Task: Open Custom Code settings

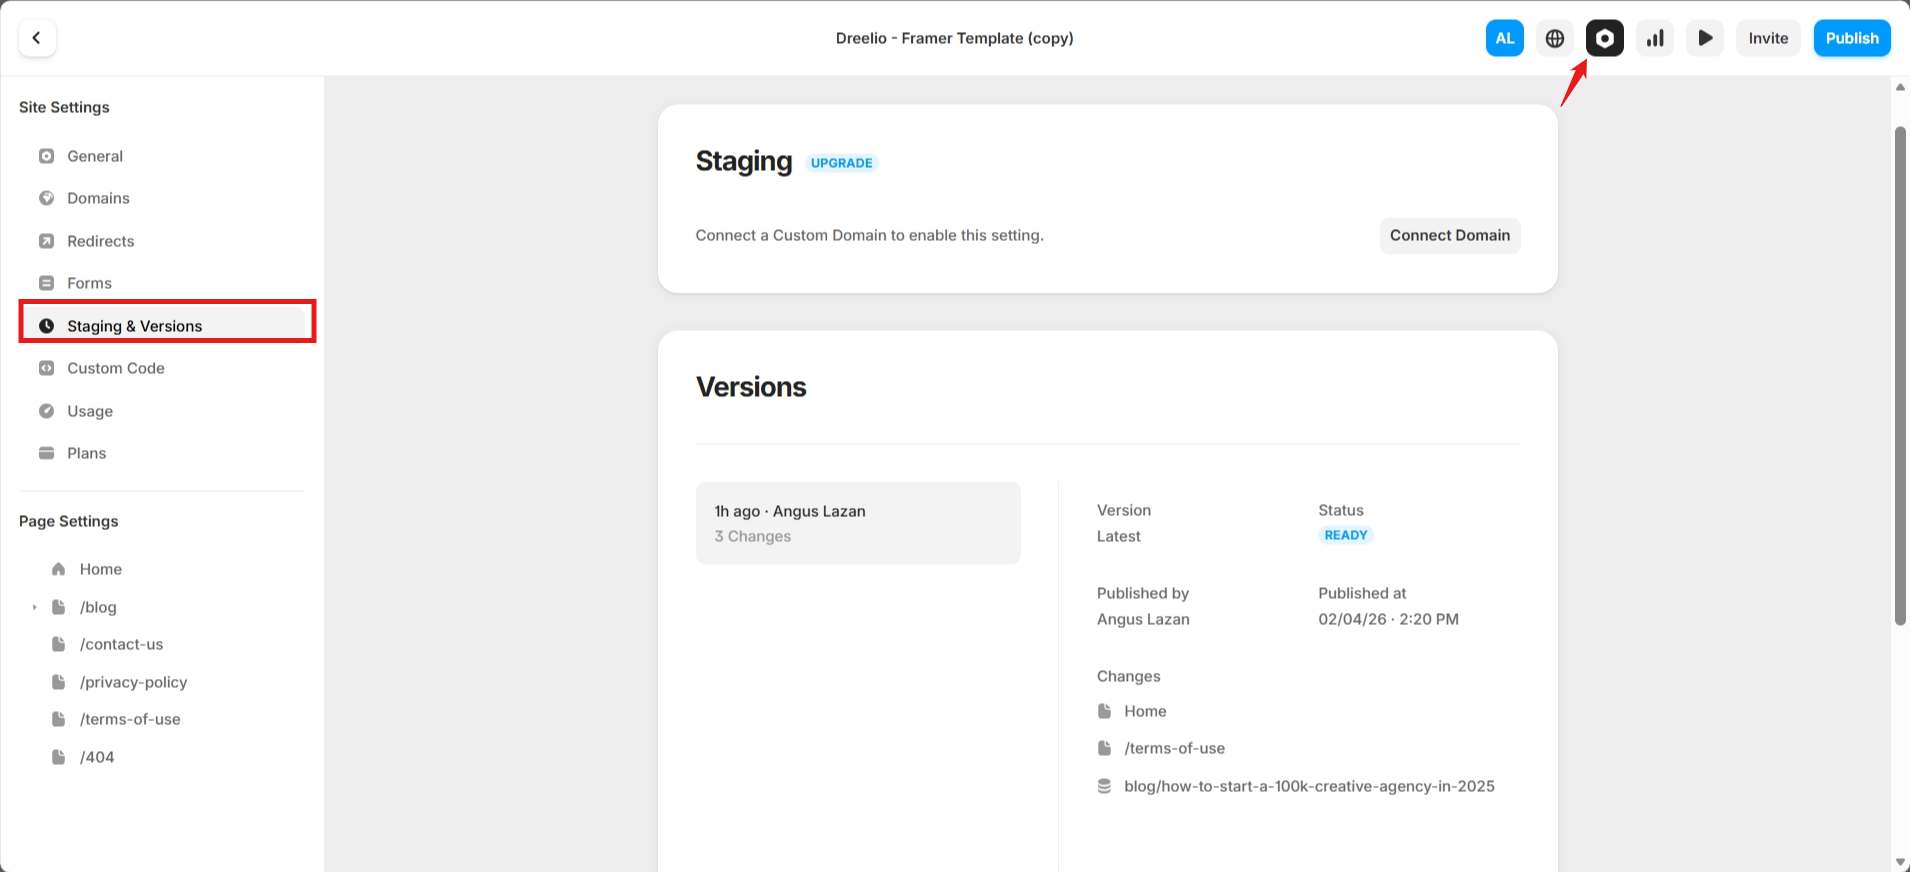Action: 162,368
